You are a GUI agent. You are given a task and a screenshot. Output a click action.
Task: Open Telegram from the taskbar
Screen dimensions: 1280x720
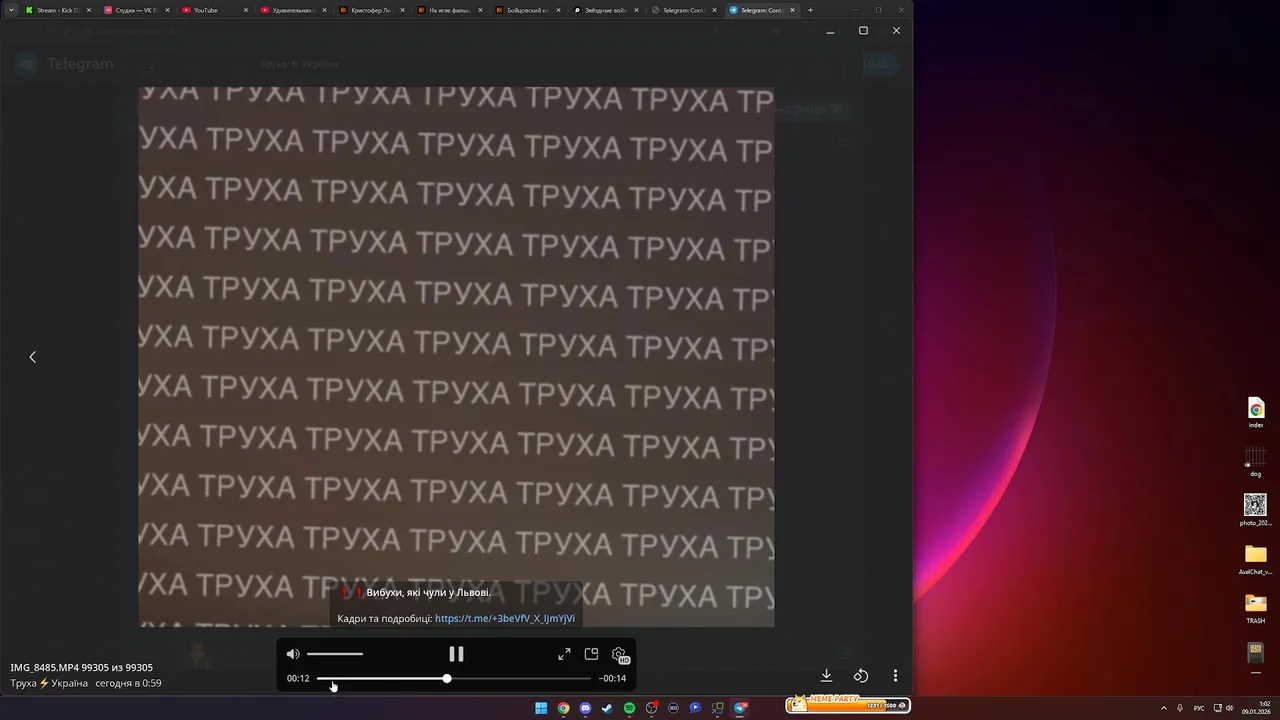(740, 708)
